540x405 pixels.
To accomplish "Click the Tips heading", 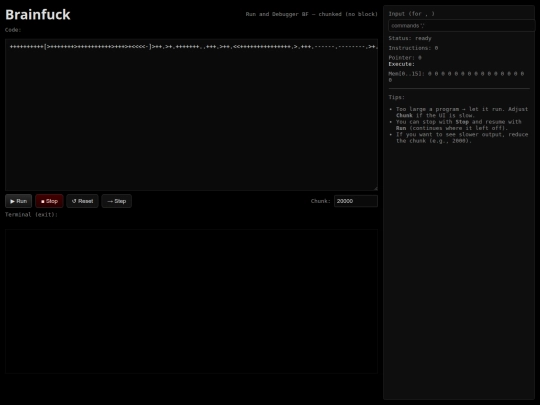I will pos(397,97).
